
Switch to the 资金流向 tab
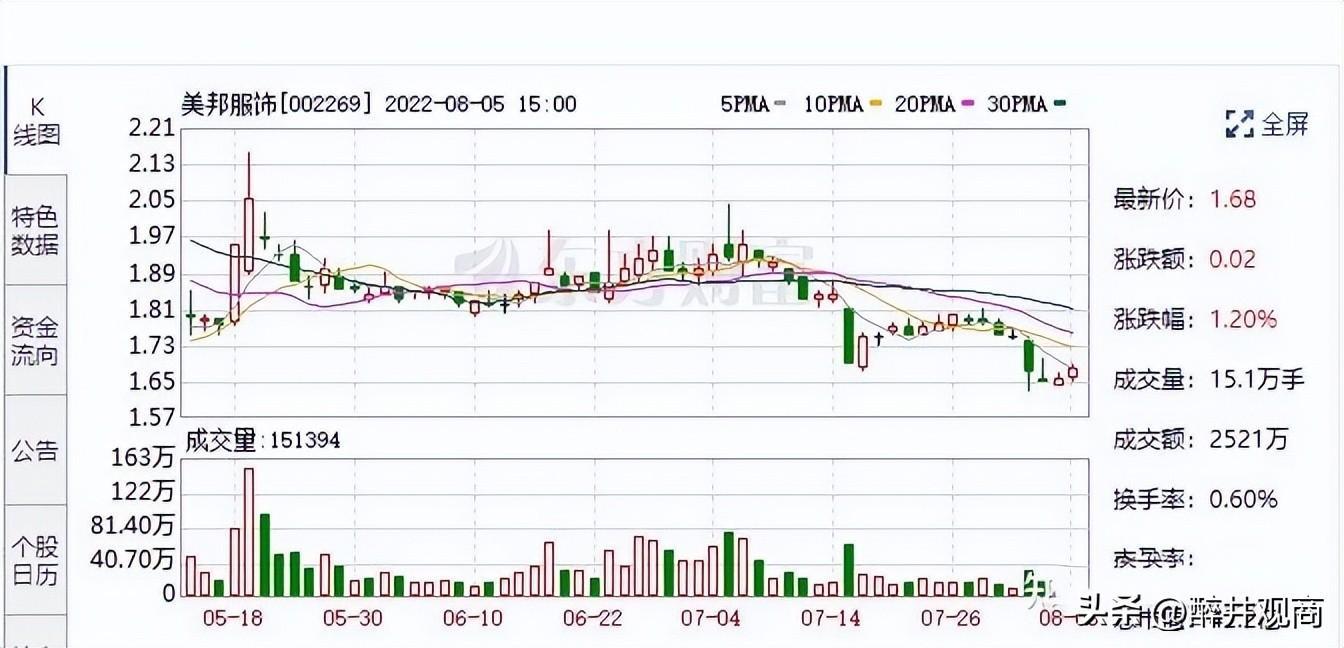click(36, 340)
